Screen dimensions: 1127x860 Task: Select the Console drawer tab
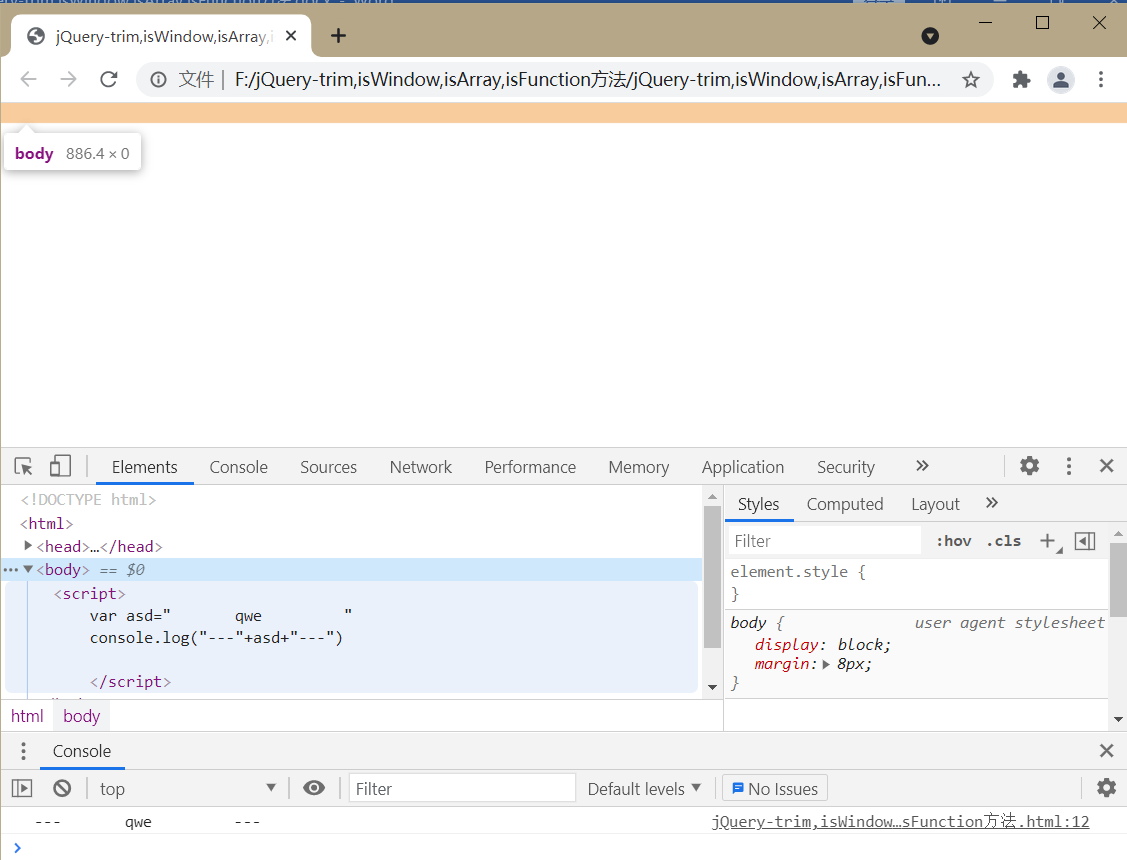click(x=82, y=751)
